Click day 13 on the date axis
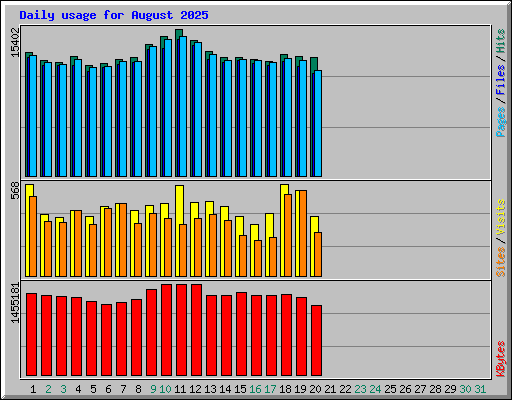Screen dimensions: 512x400 click(x=210, y=389)
